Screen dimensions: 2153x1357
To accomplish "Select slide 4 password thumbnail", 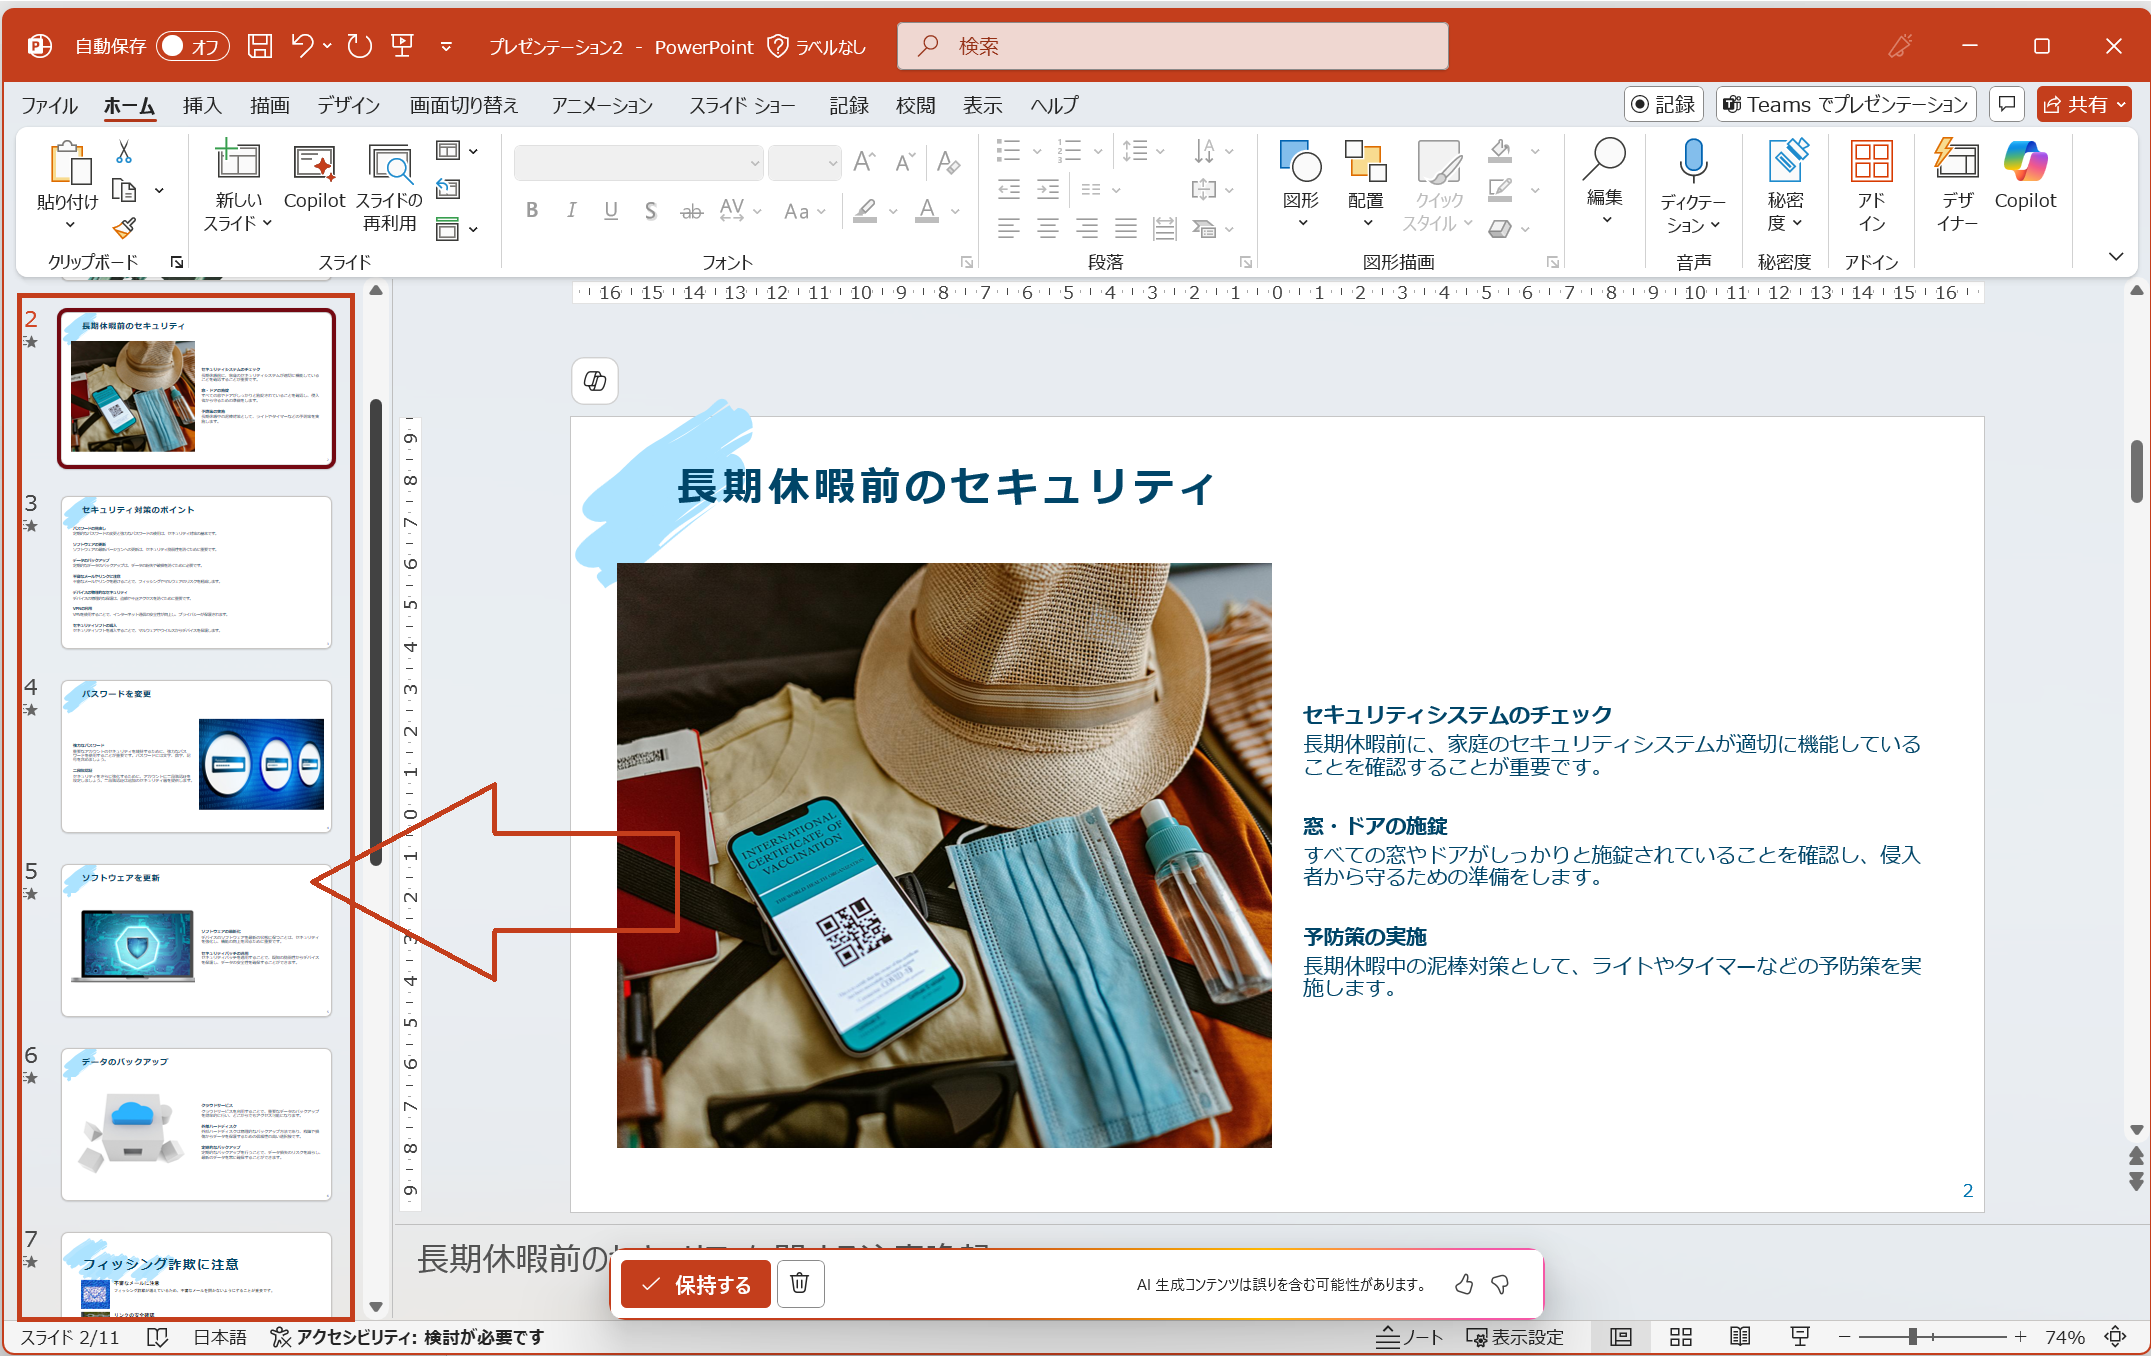I will (196, 756).
